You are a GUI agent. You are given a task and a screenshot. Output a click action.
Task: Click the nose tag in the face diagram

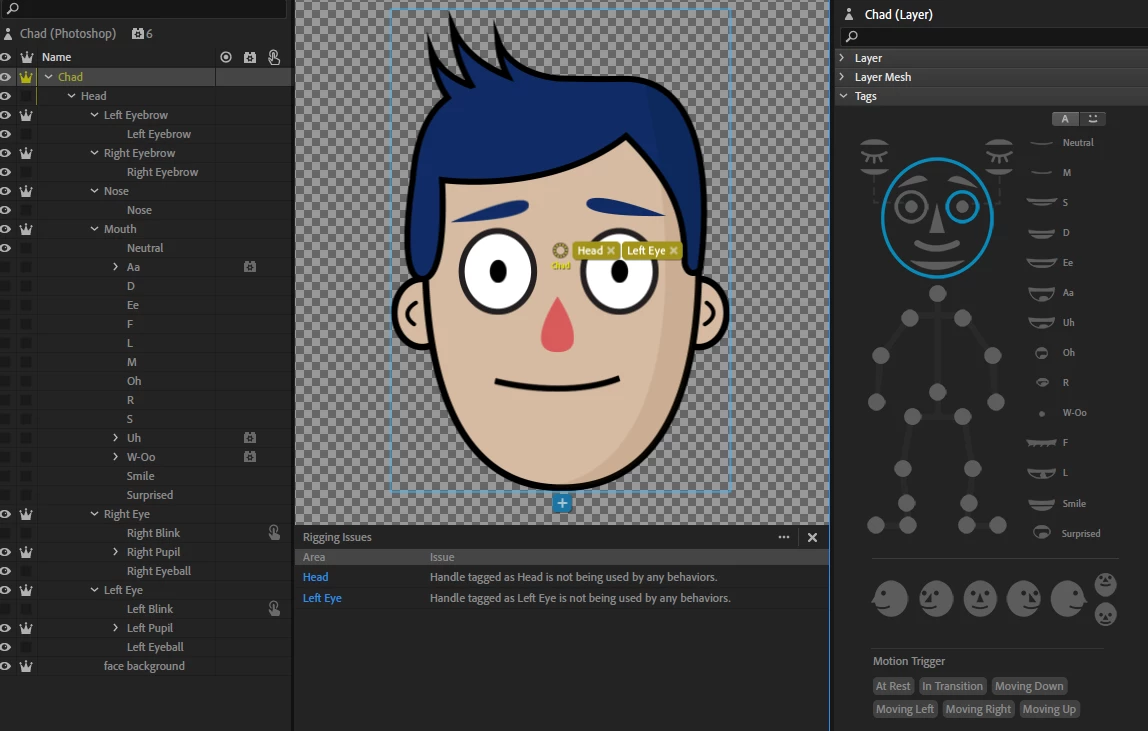[937, 218]
